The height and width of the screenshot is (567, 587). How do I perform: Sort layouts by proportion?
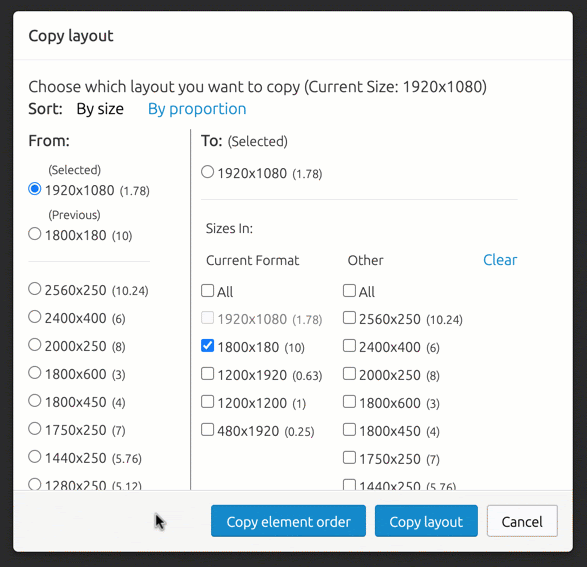click(x=197, y=109)
